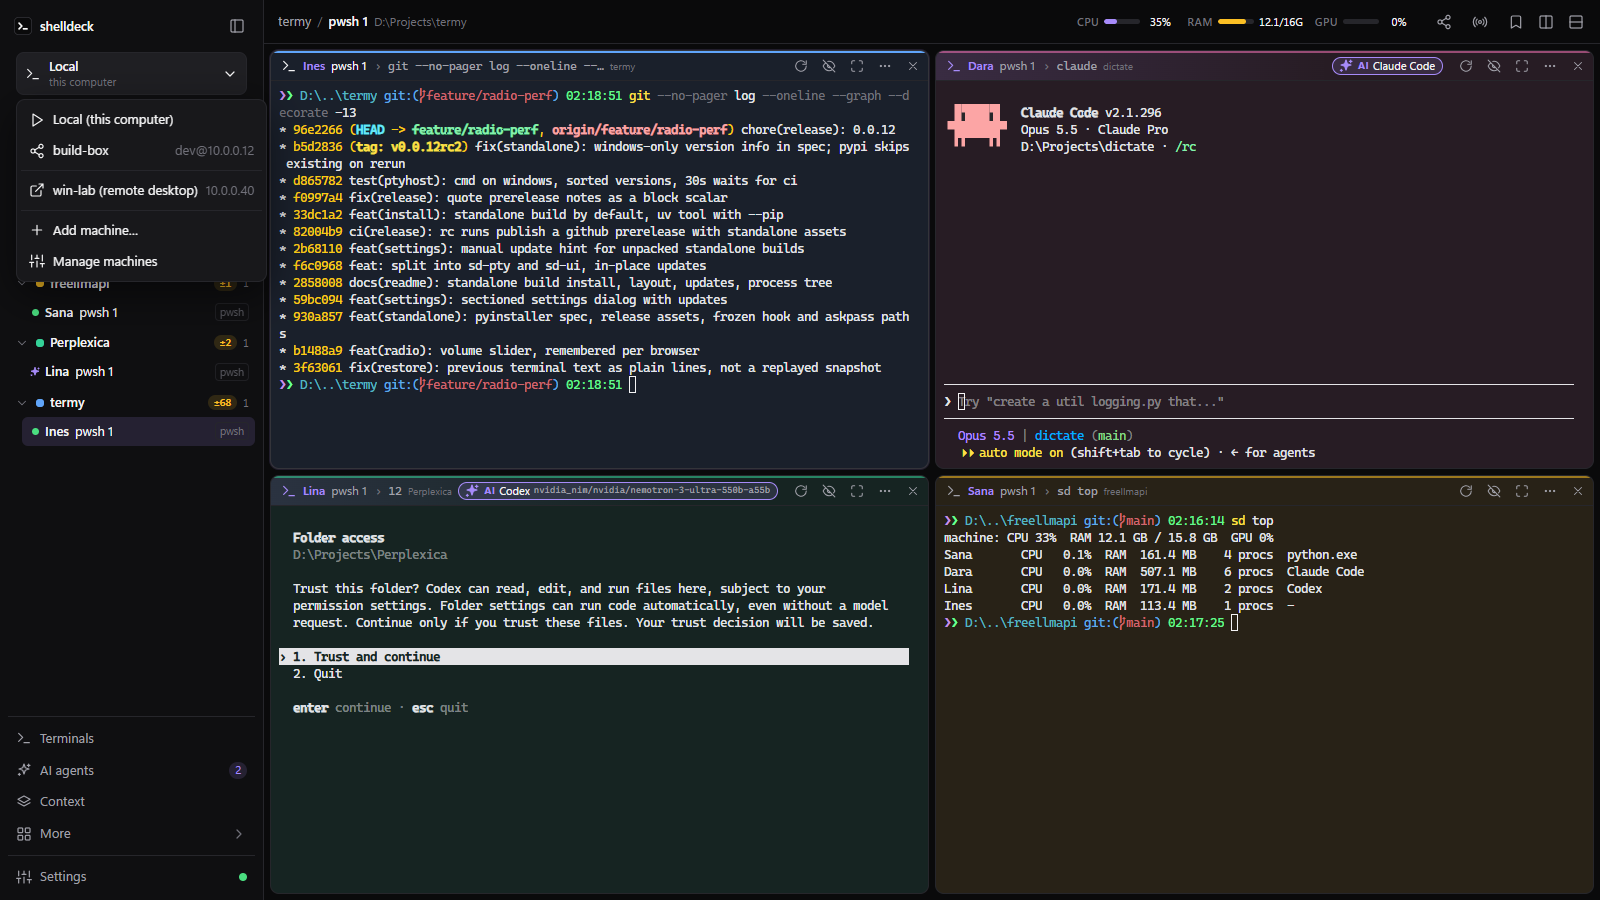Select build-box machine entry

pos(141,150)
